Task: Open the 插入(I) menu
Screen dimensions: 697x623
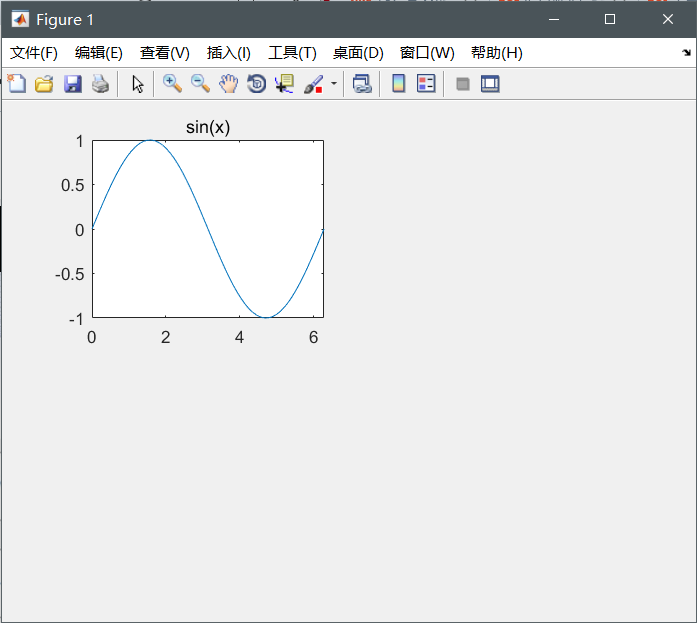Action: pos(228,53)
